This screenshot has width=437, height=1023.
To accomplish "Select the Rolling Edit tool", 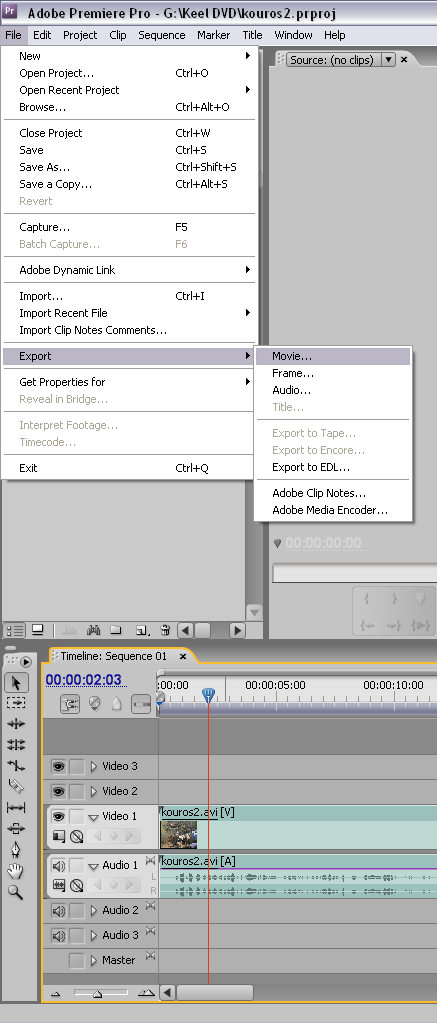I will coord(16,744).
